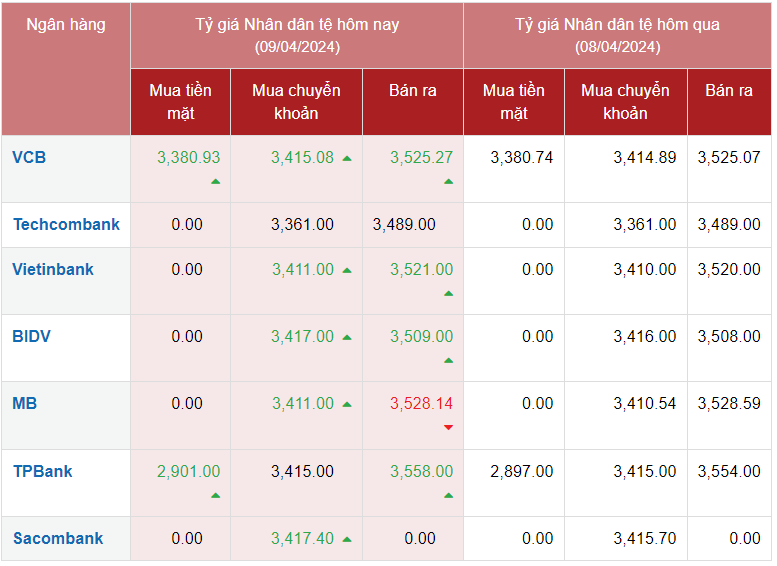Select the yesterday's rate header dated 08/04/2024
This screenshot has height=566, width=777.
click(x=617, y=35)
